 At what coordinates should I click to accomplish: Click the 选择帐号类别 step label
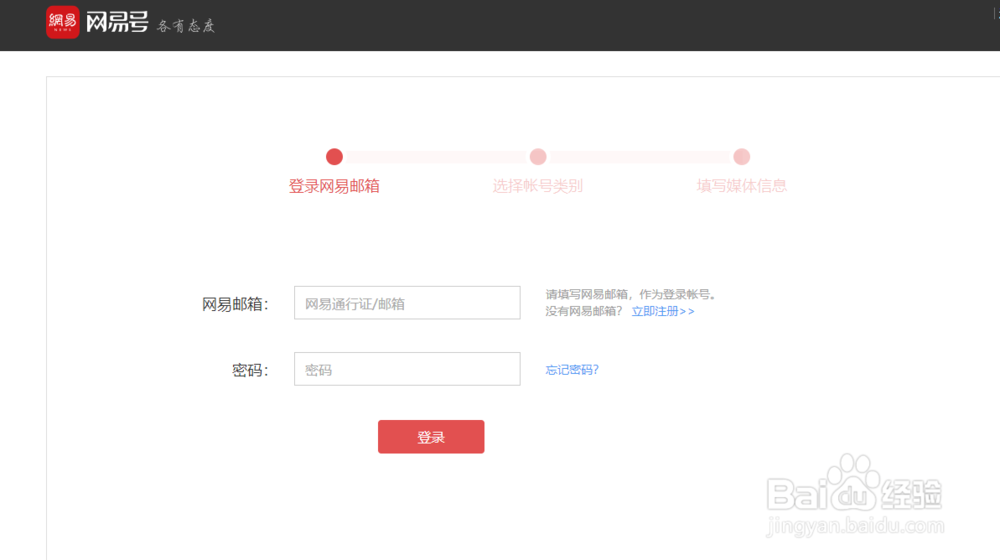pos(538,186)
